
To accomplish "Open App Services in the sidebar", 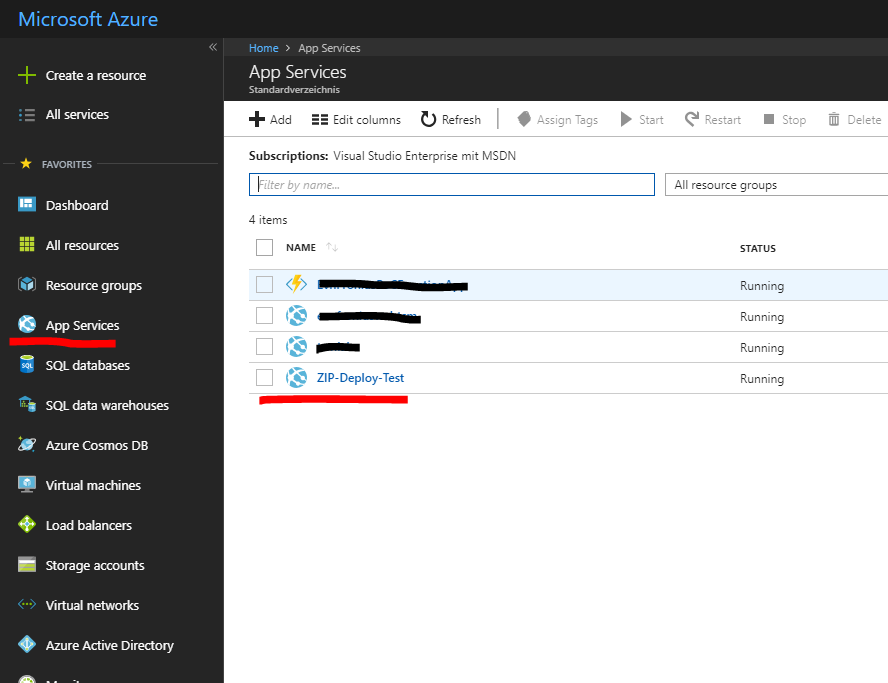I will [82, 325].
